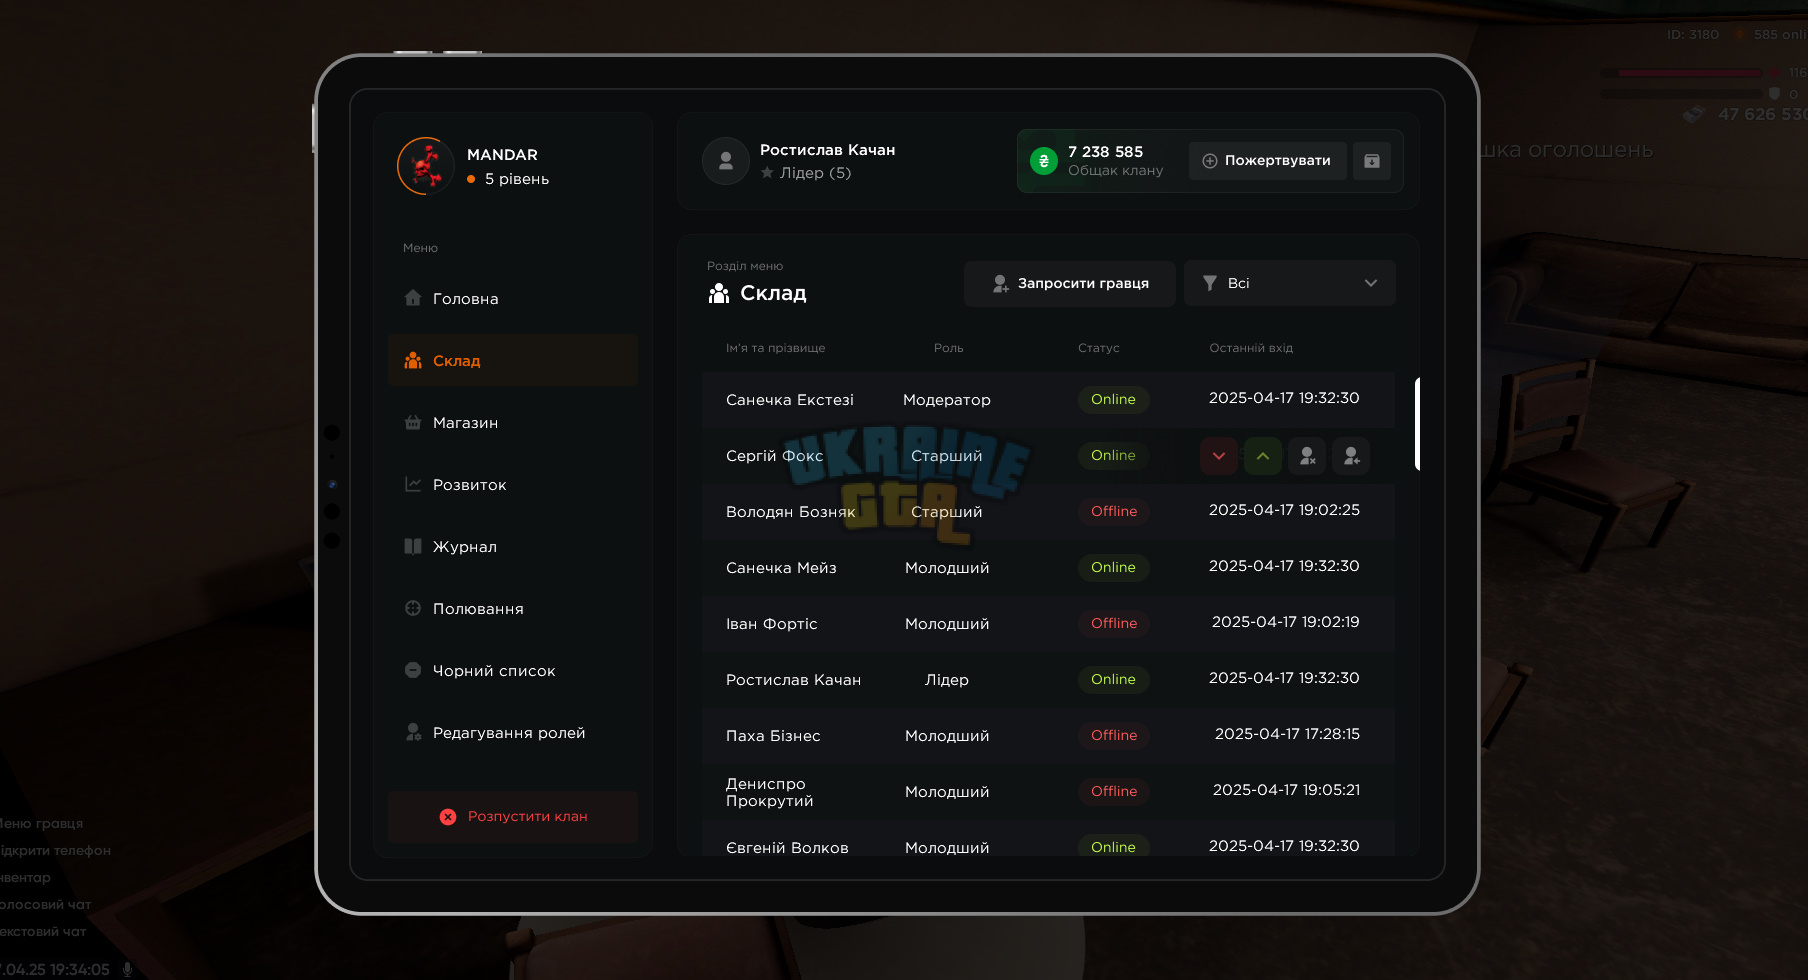Select the Іван Фортіс name
This screenshot has width=1808, height=980.
tap(772, 624)
